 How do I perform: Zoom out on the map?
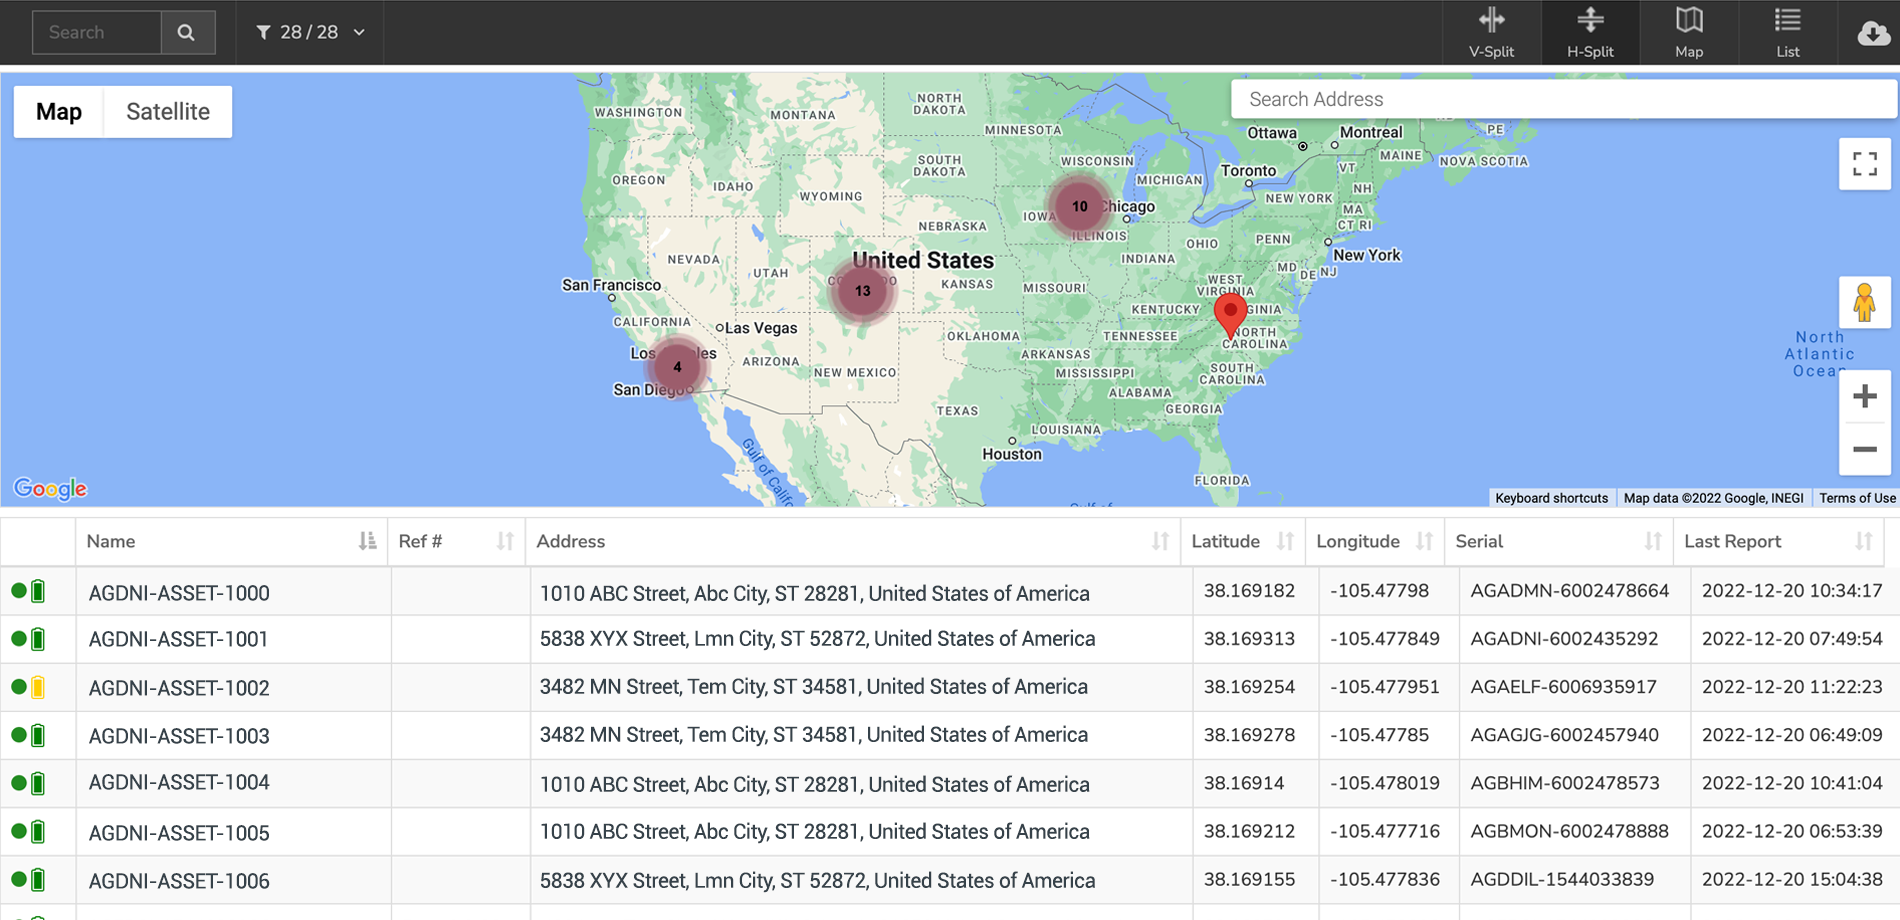1864,450
